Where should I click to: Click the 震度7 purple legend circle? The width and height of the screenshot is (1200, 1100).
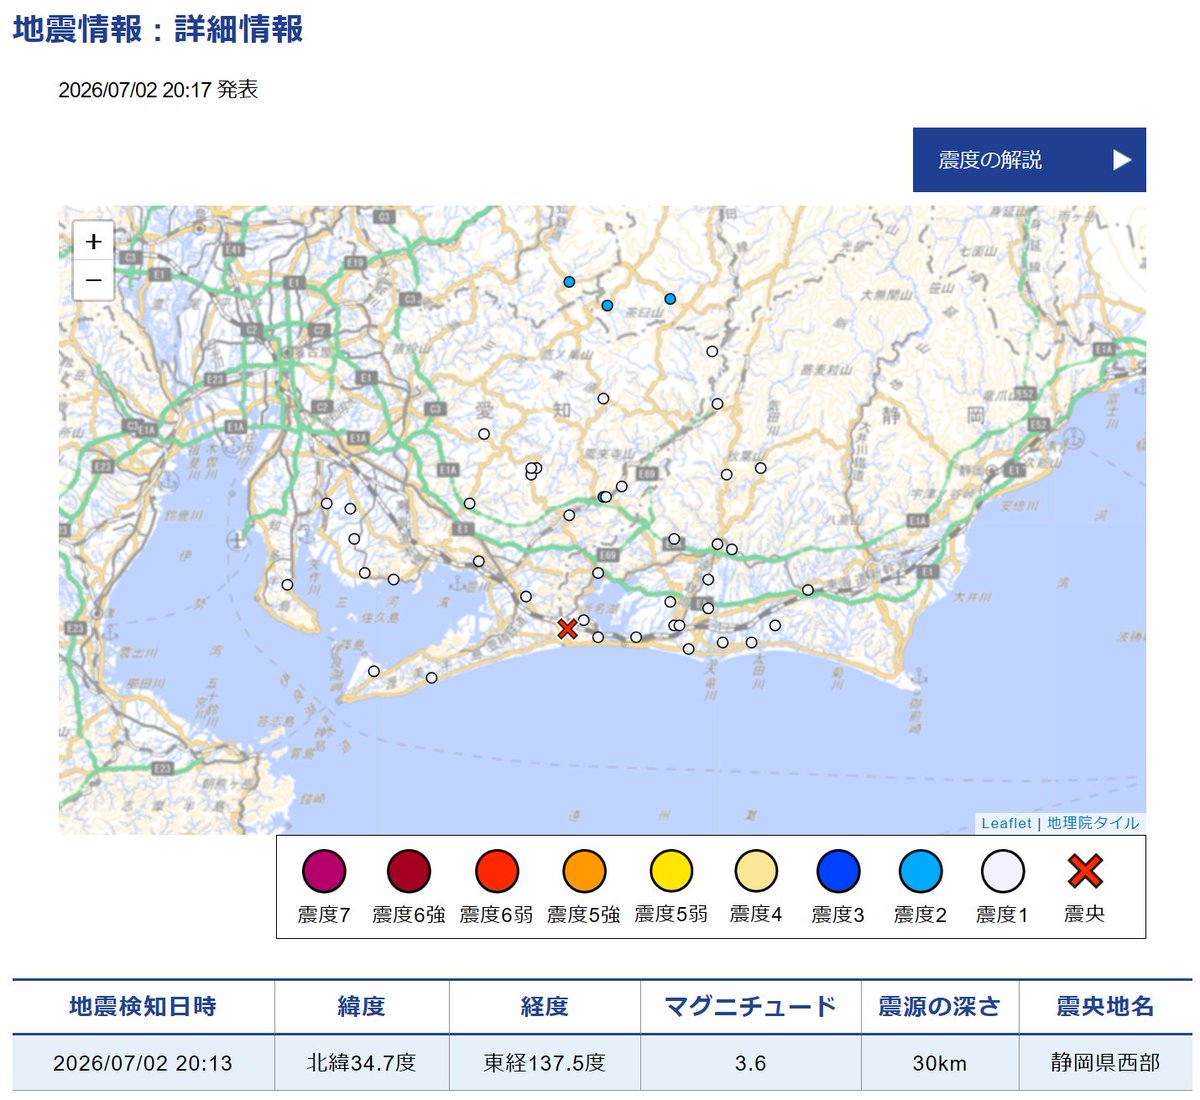pyautogui.click(x=324, y=871)
